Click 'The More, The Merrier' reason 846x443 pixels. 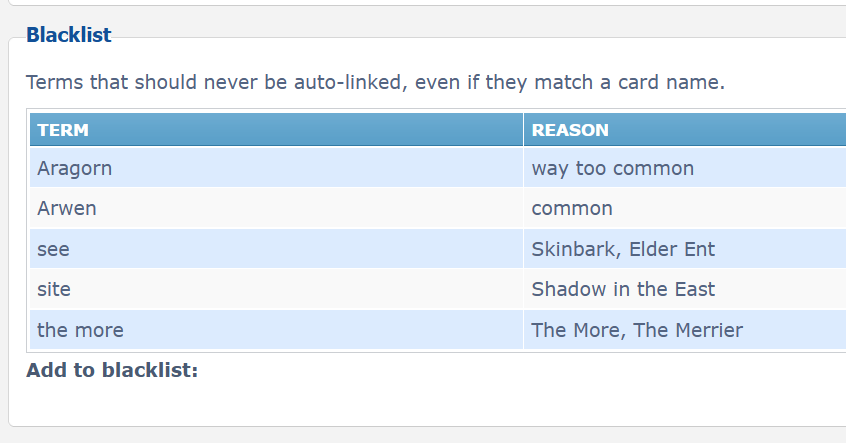coord(637,329)
